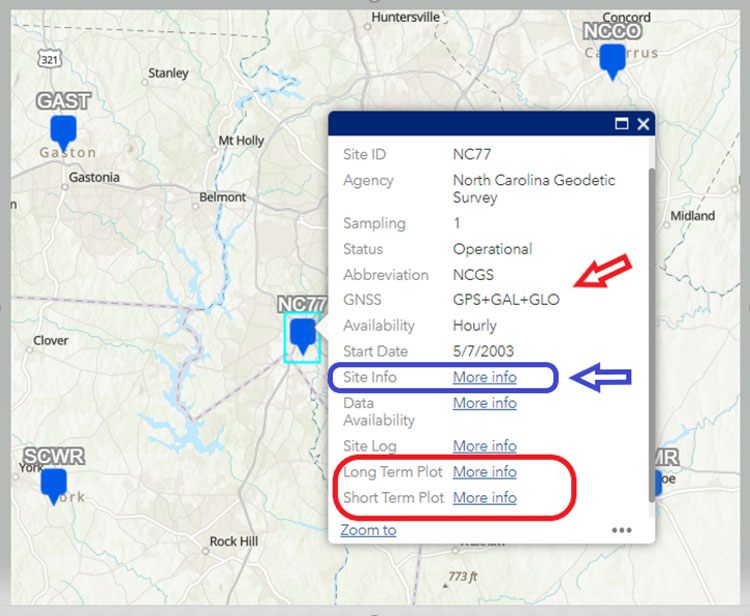Open Data Availability More info link
Image resolution: width=750 pixels, height=616 pixels.
[484, 403]
